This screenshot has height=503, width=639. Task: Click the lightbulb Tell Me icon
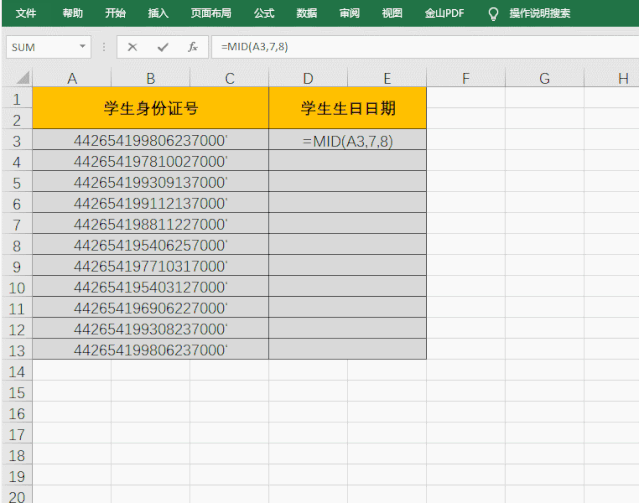pyautogui.click(x=492, y=14)
